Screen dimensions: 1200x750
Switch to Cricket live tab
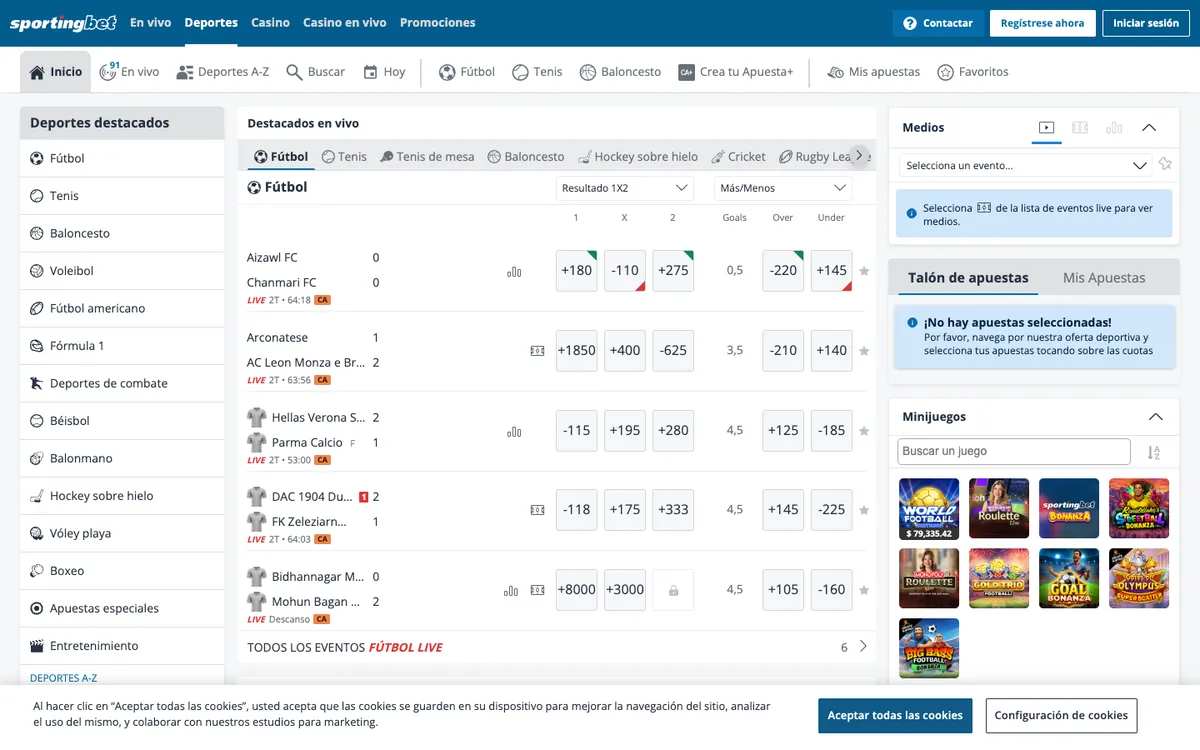[x=739, y=157]
